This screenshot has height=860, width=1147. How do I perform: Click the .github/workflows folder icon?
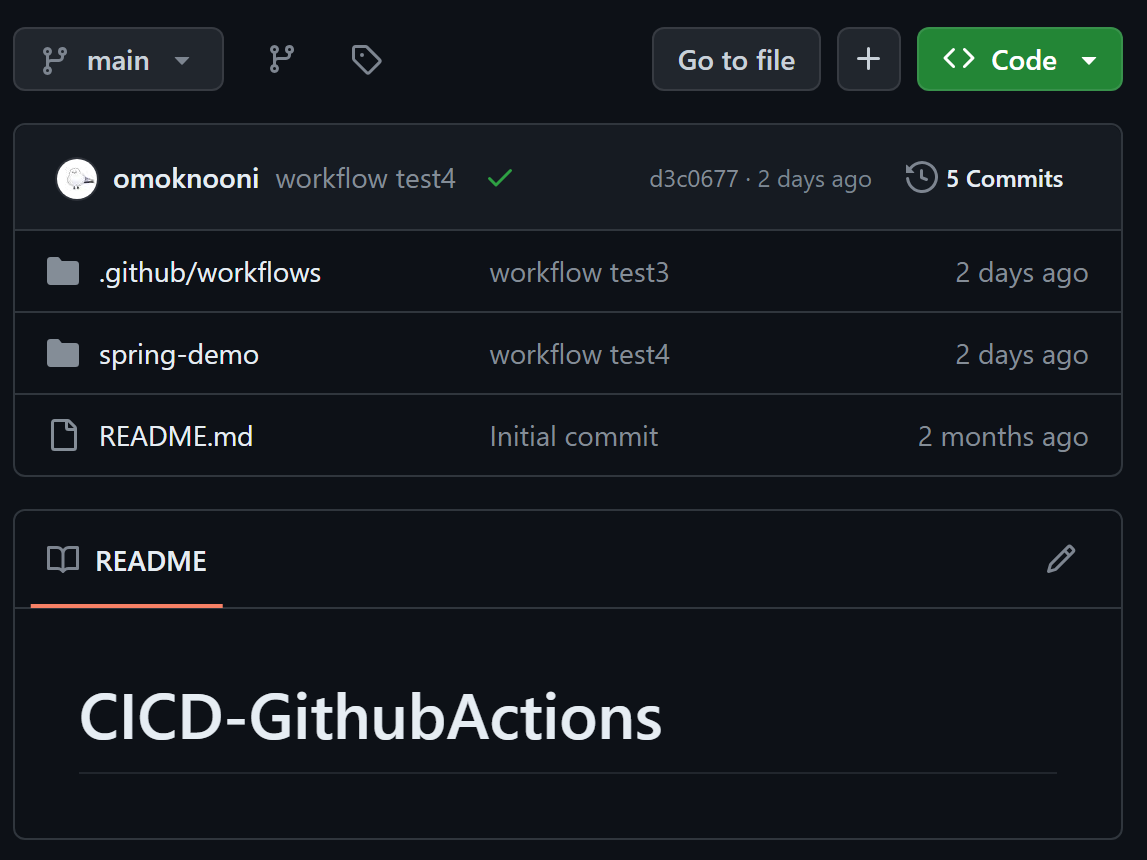(x=63, y=271)
